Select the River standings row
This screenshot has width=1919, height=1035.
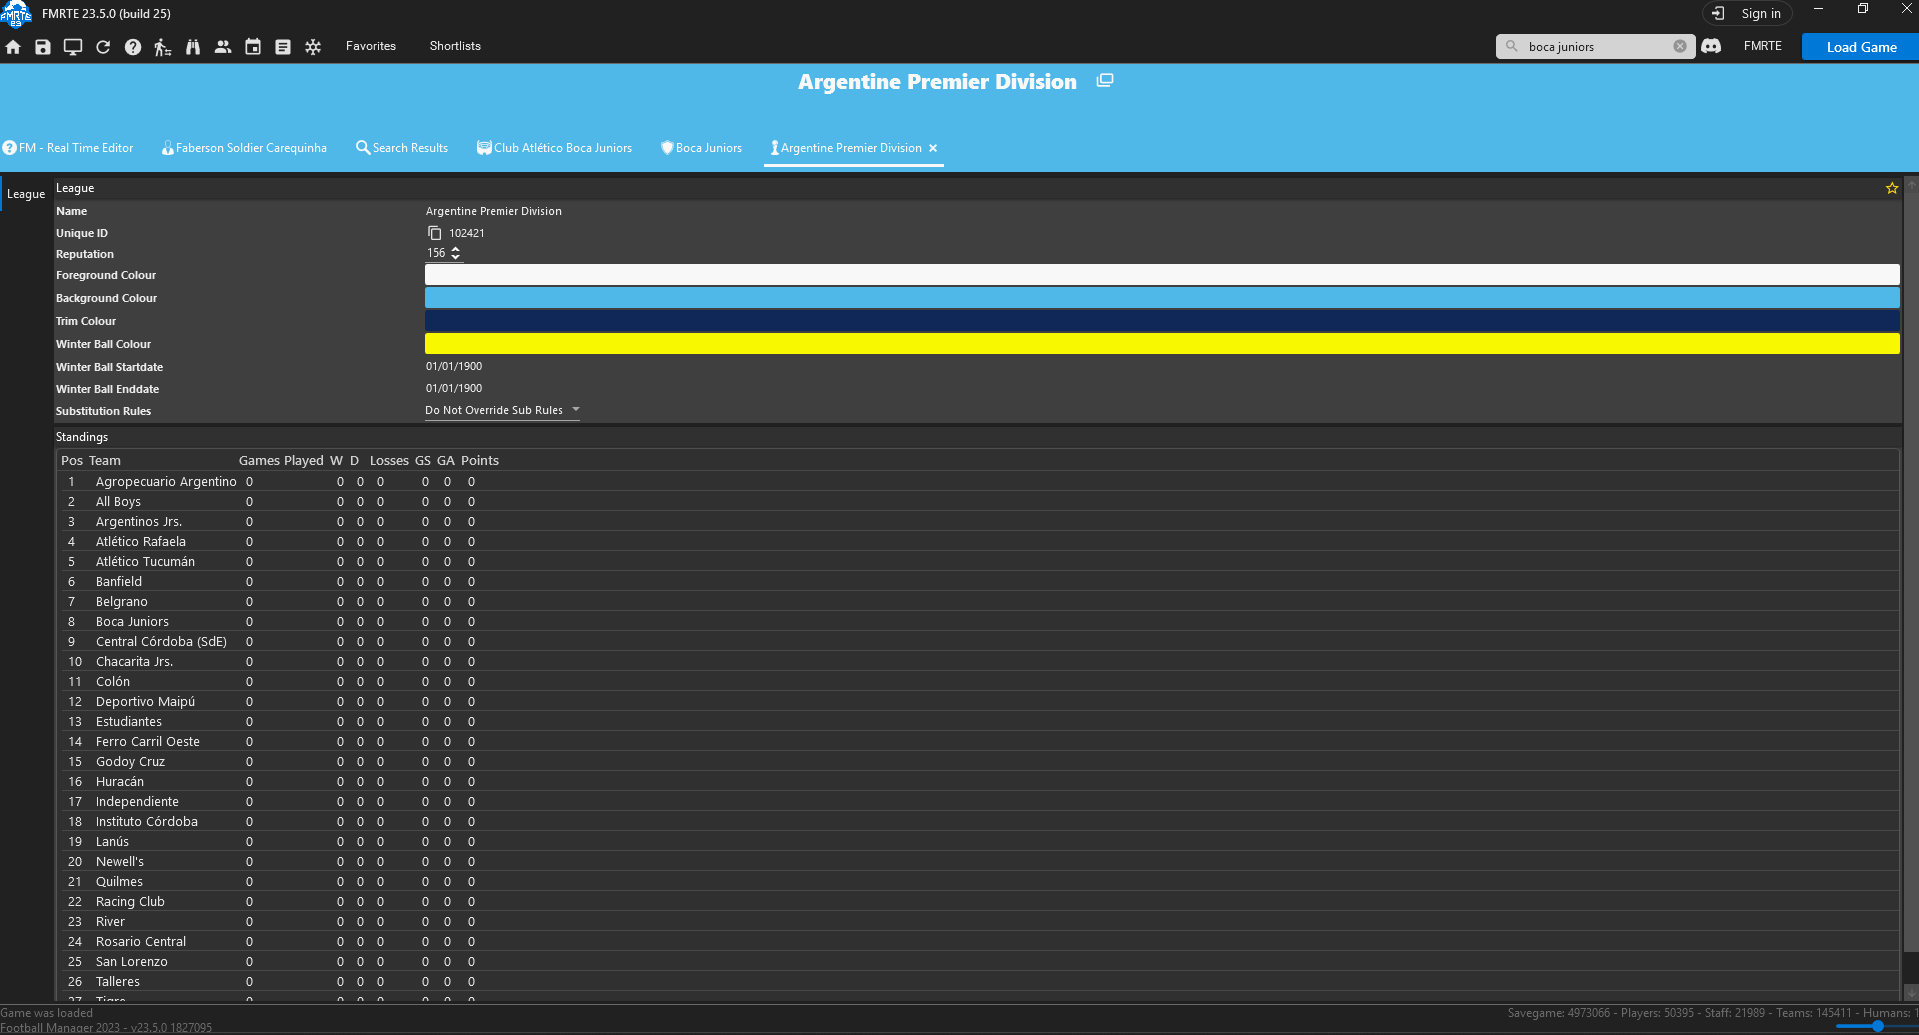978,922
